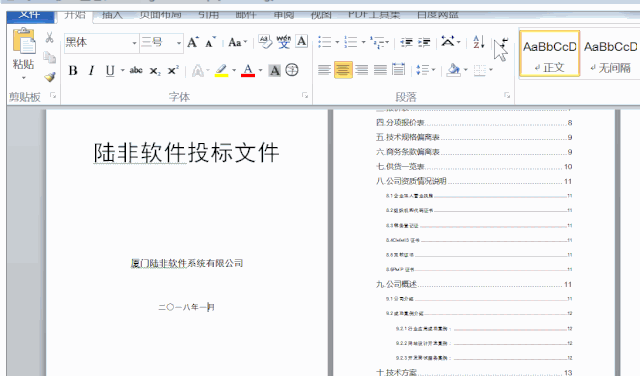
Task: Open the 文件 tab
Action: coord(30,16)
